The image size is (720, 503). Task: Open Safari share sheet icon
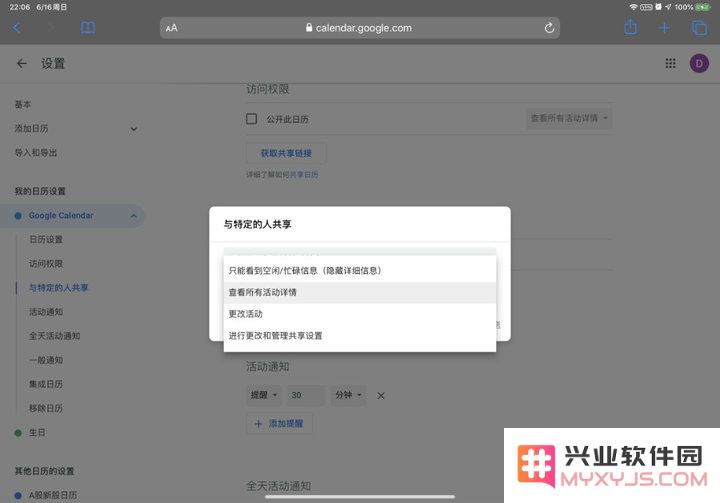[x=631, y=27]
